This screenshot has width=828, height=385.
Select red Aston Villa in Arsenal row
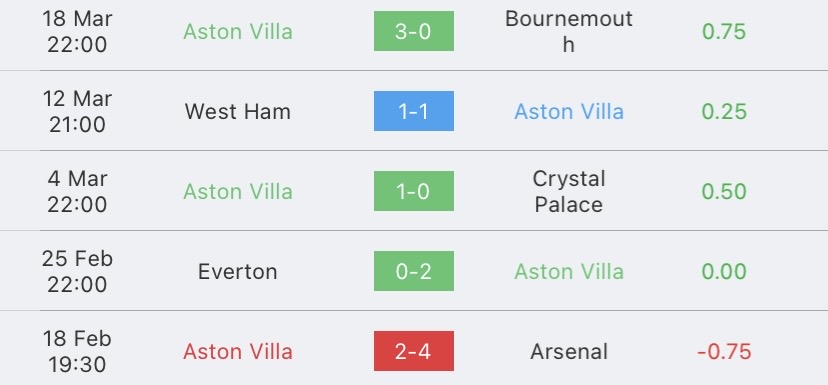pyautogui.click(x=238, y=352)
